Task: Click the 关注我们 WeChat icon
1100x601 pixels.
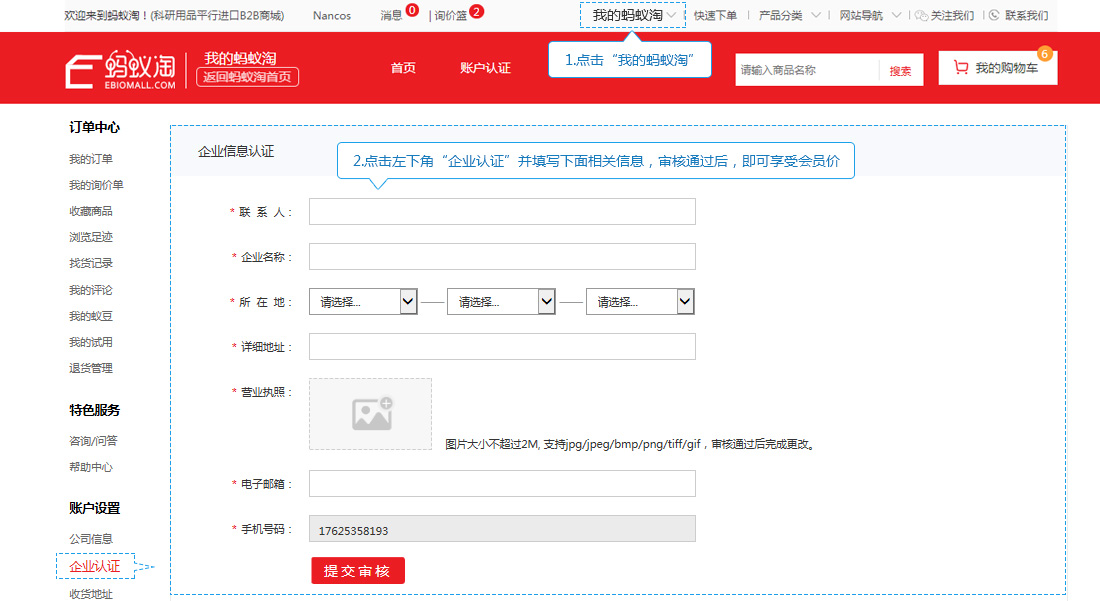Action: (921, 15)
